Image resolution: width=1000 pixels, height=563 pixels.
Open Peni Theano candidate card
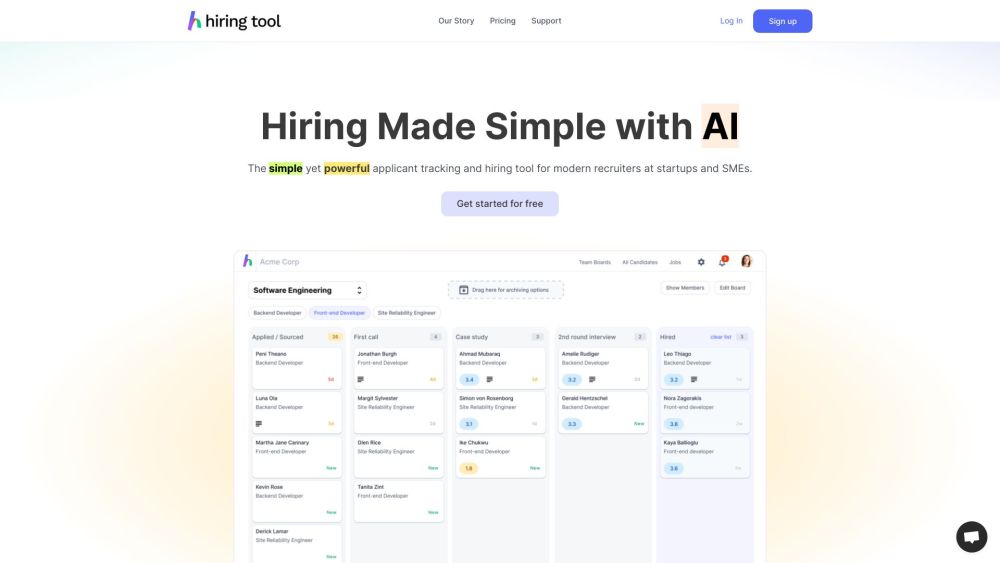coord(296,367)
